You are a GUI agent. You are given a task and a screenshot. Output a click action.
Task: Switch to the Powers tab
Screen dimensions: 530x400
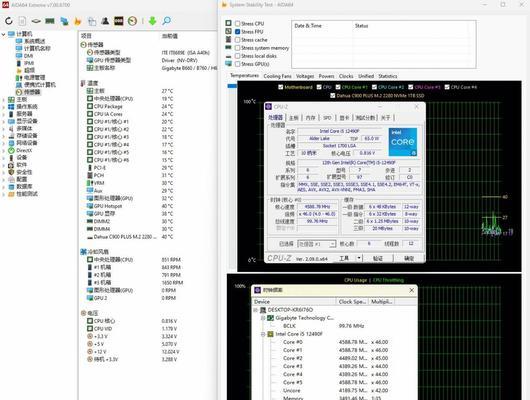coord(326,76)
